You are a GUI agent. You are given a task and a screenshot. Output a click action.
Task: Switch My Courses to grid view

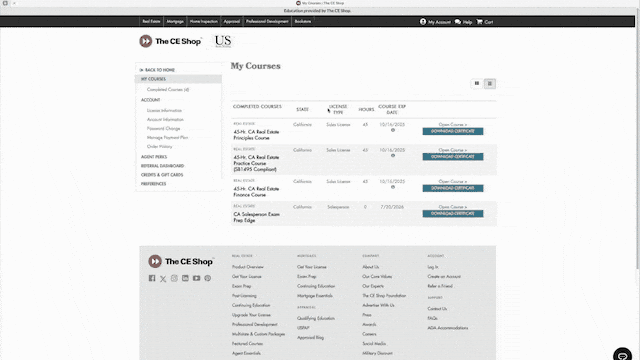tap(477, 83)
